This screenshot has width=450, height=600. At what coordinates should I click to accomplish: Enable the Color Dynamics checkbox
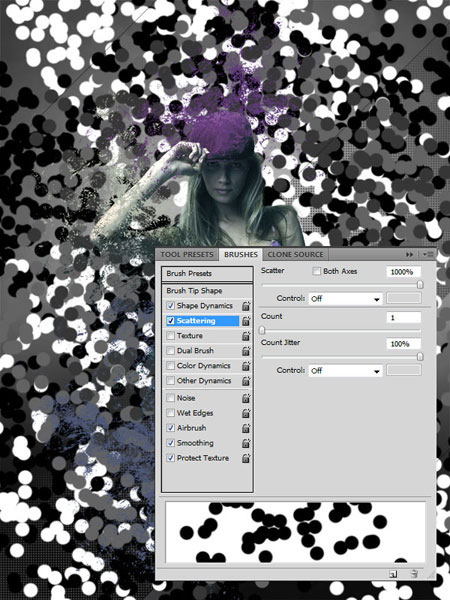[171, 366]
